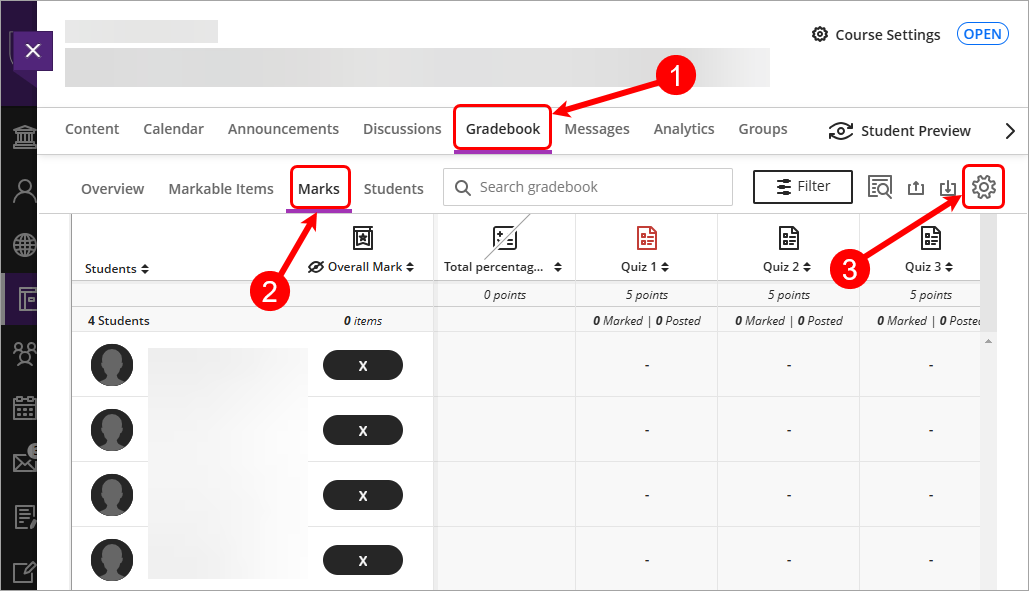Open the groups icon in left sidebar
This screenshot has height=591, width=1029.
[x=22, y=352]
